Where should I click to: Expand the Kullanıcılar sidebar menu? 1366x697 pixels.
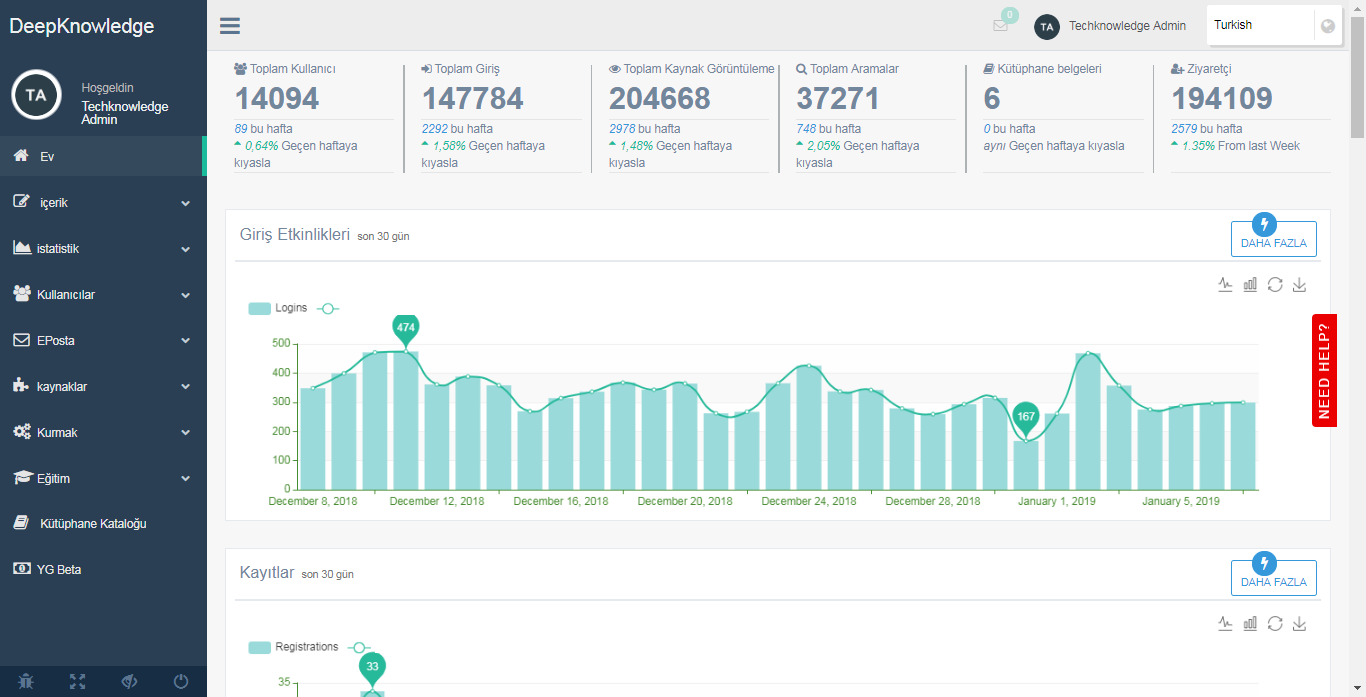coord(103,295)
